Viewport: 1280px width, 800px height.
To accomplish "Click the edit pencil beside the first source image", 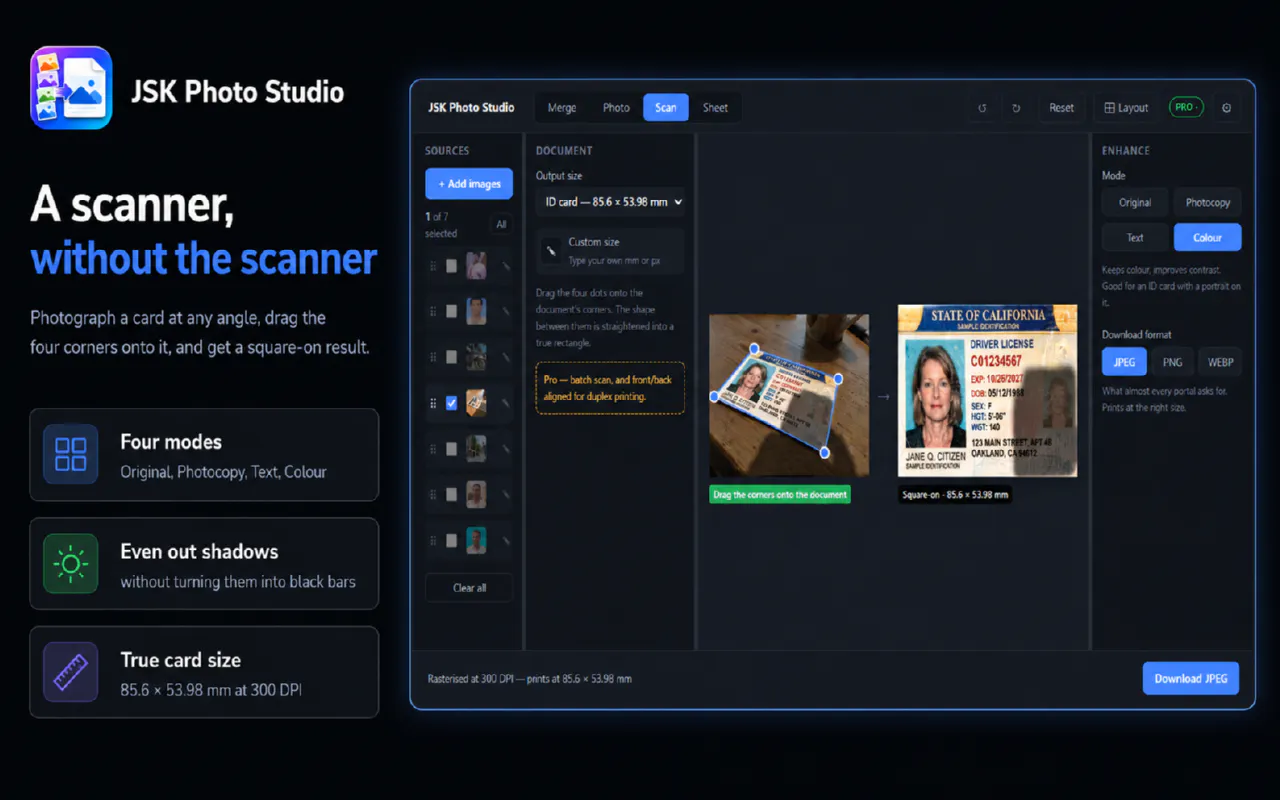I will (505, 266).
